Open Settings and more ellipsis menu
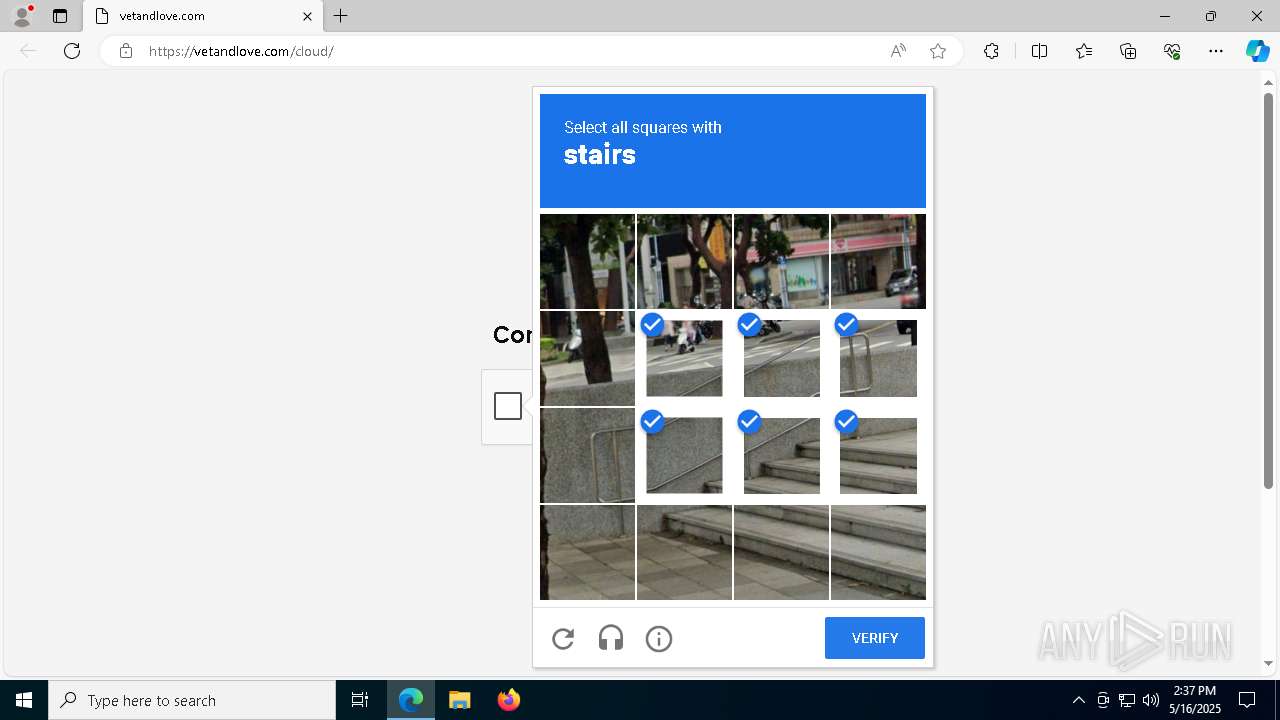Image resolution: width=1280 pixels, height=720 pixels. pyautogui.click(x=1216, y=51)
